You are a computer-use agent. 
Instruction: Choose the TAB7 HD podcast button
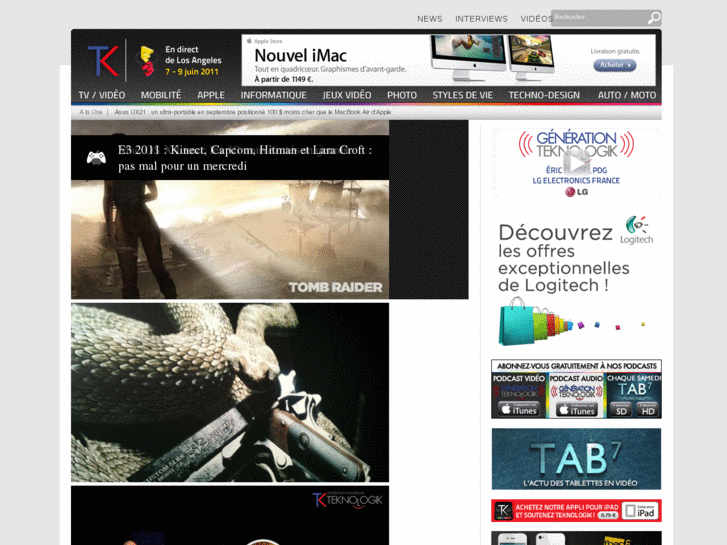(647, 410)
